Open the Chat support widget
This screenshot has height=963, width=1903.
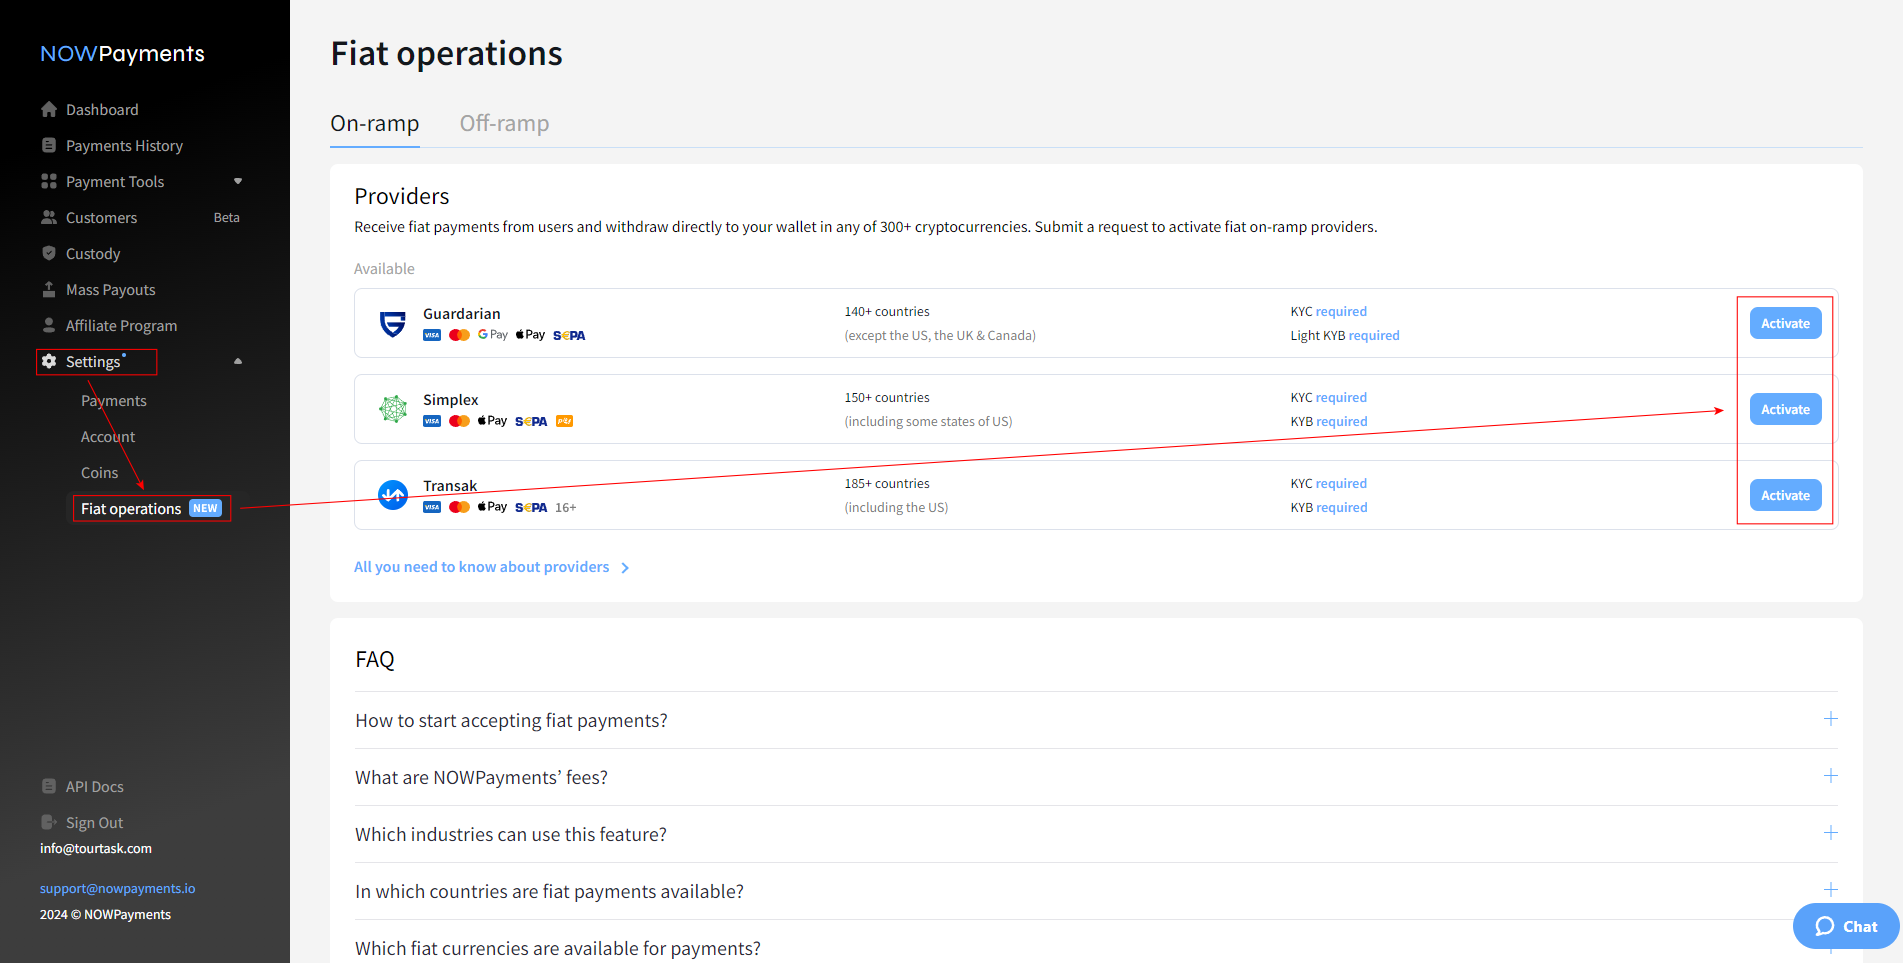point(1846,926)
